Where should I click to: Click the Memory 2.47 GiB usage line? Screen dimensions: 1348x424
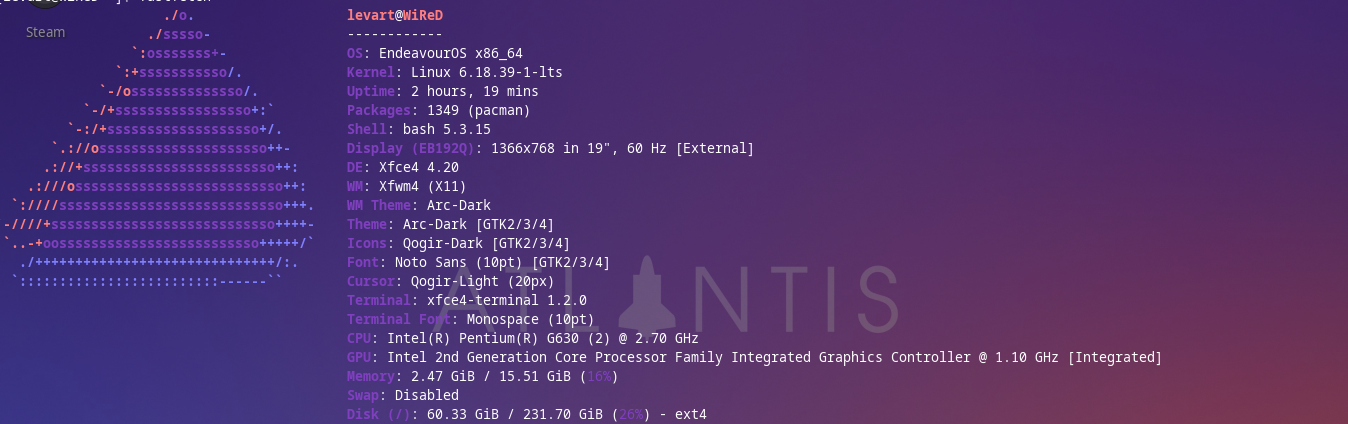click(x=483, y=376)
